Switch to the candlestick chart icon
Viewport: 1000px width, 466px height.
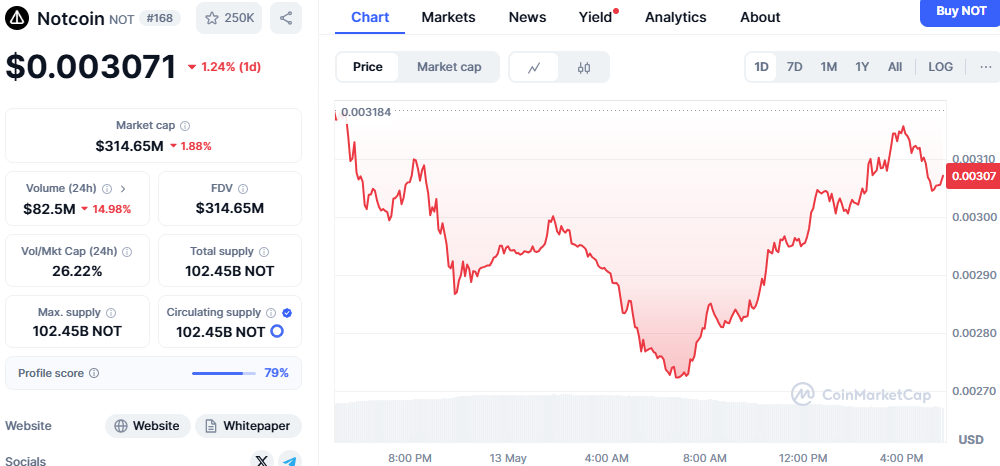[x=584, y=67]
